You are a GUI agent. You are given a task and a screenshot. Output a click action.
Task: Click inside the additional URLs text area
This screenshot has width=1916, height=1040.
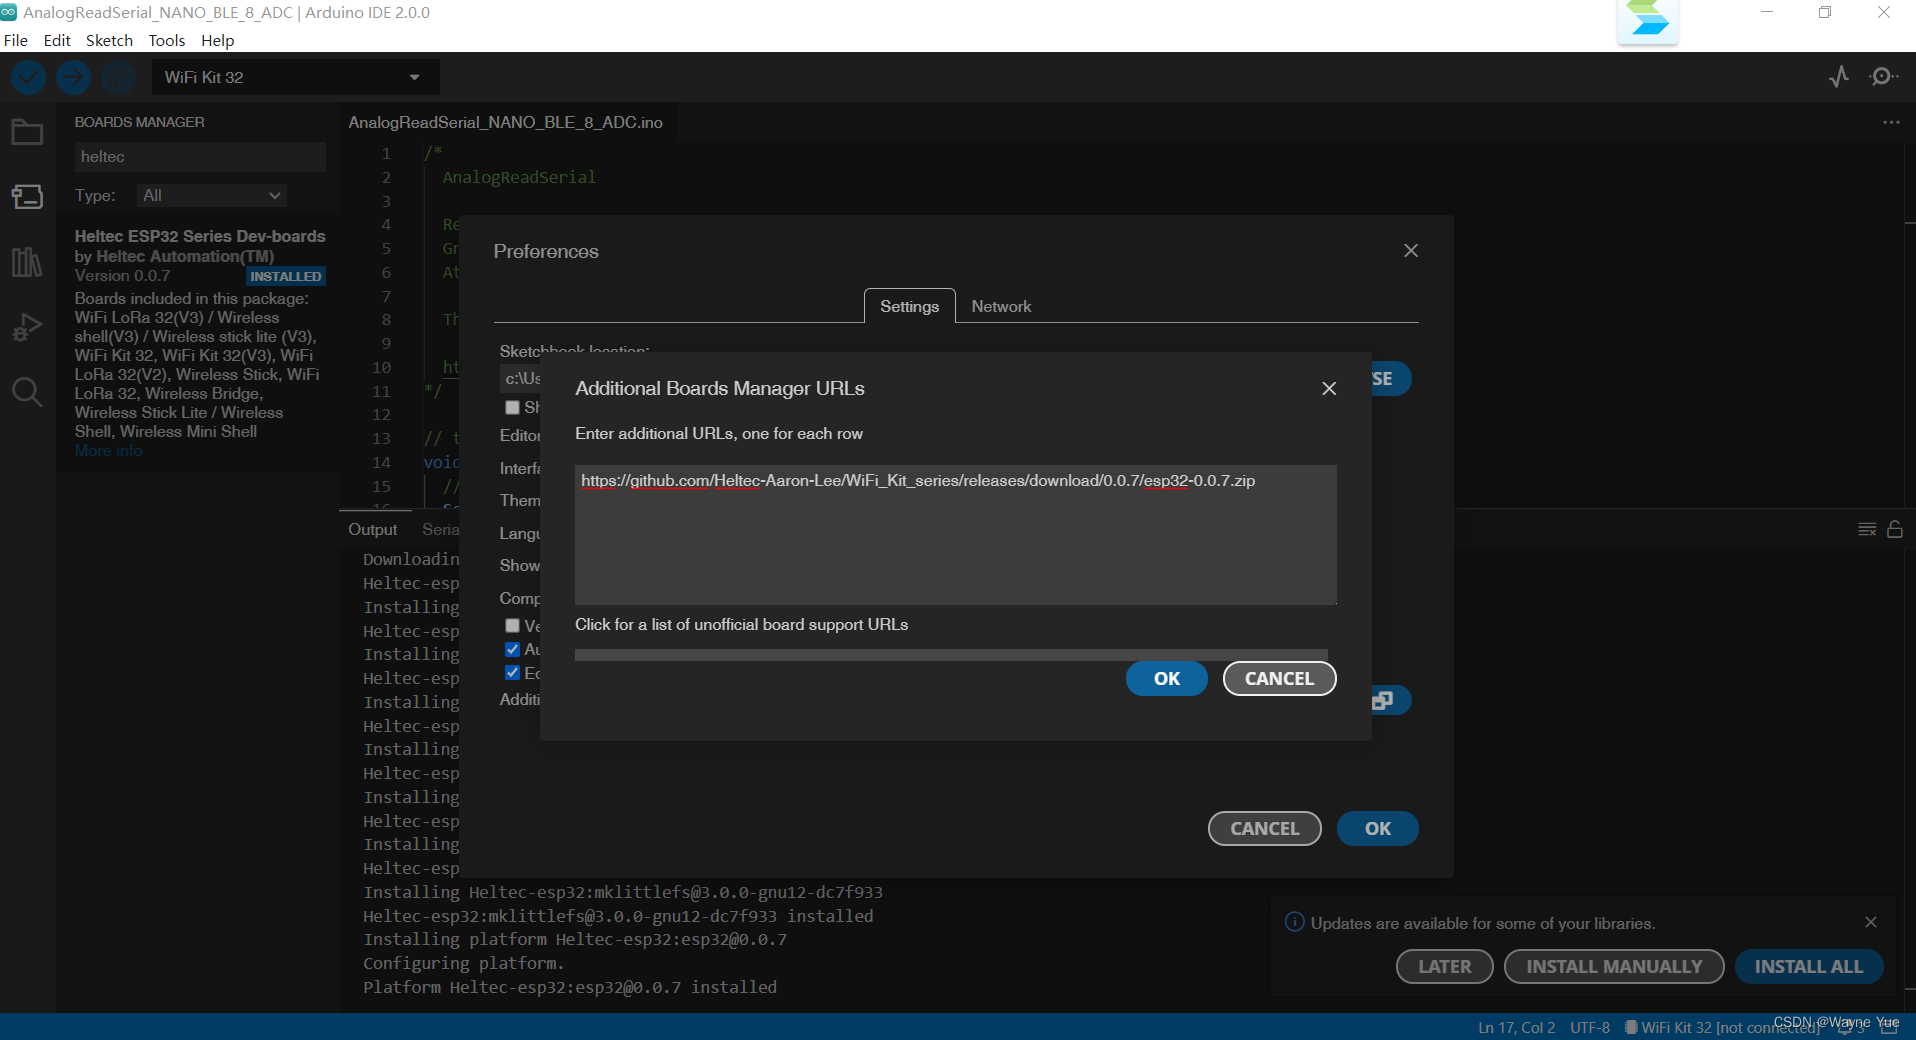click(954, 534)
